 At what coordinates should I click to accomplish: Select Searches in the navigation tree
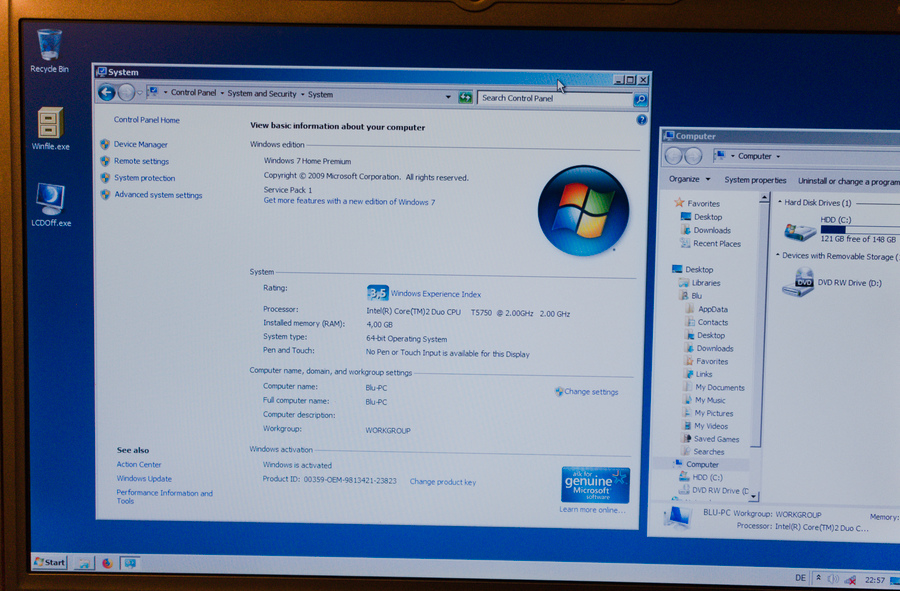point(708,452)
